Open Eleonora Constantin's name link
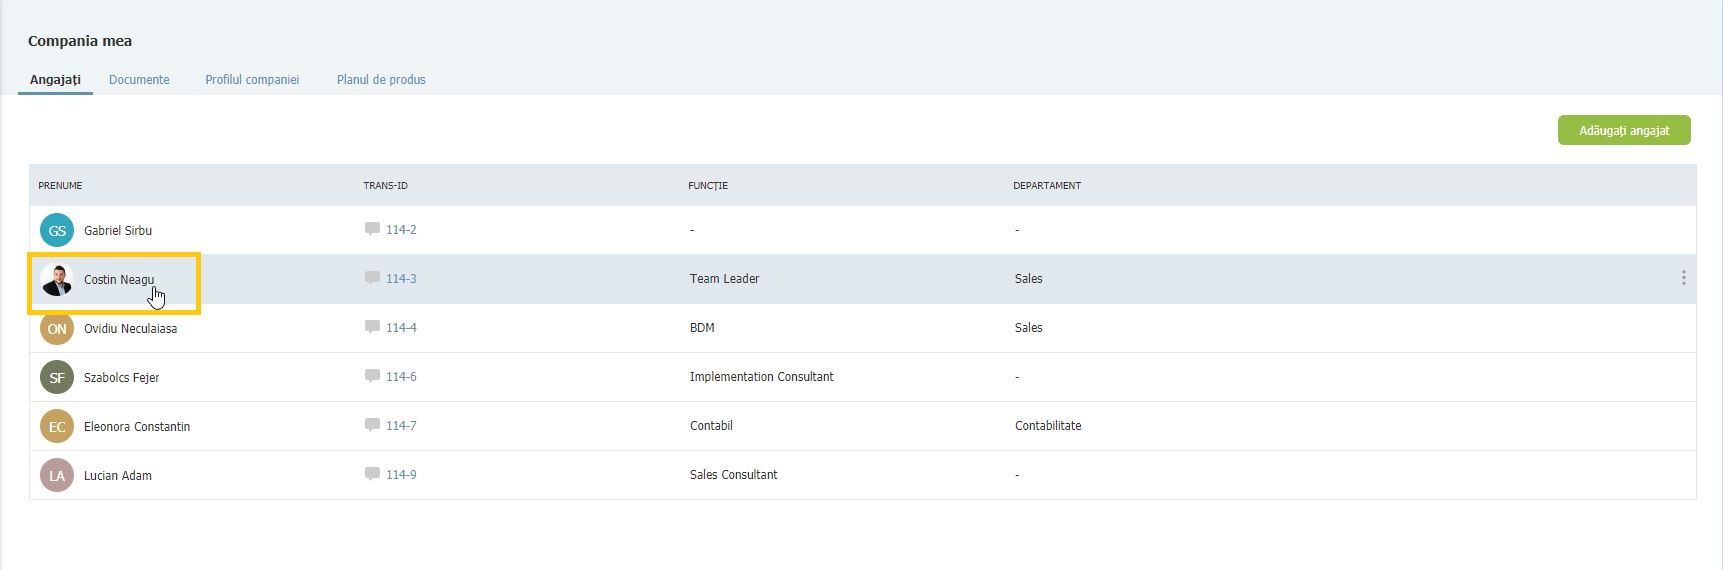 pos(137,426)
